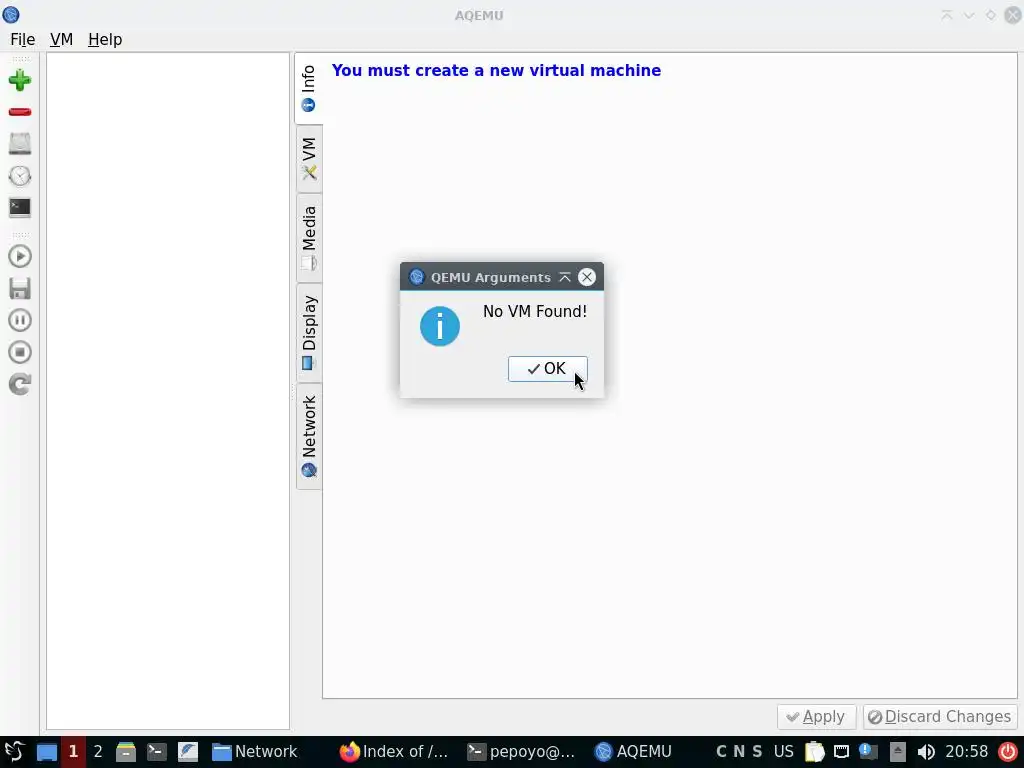Click the Apply button
This screenshot has width=1024, height=768.
click(x=816, y=716)
